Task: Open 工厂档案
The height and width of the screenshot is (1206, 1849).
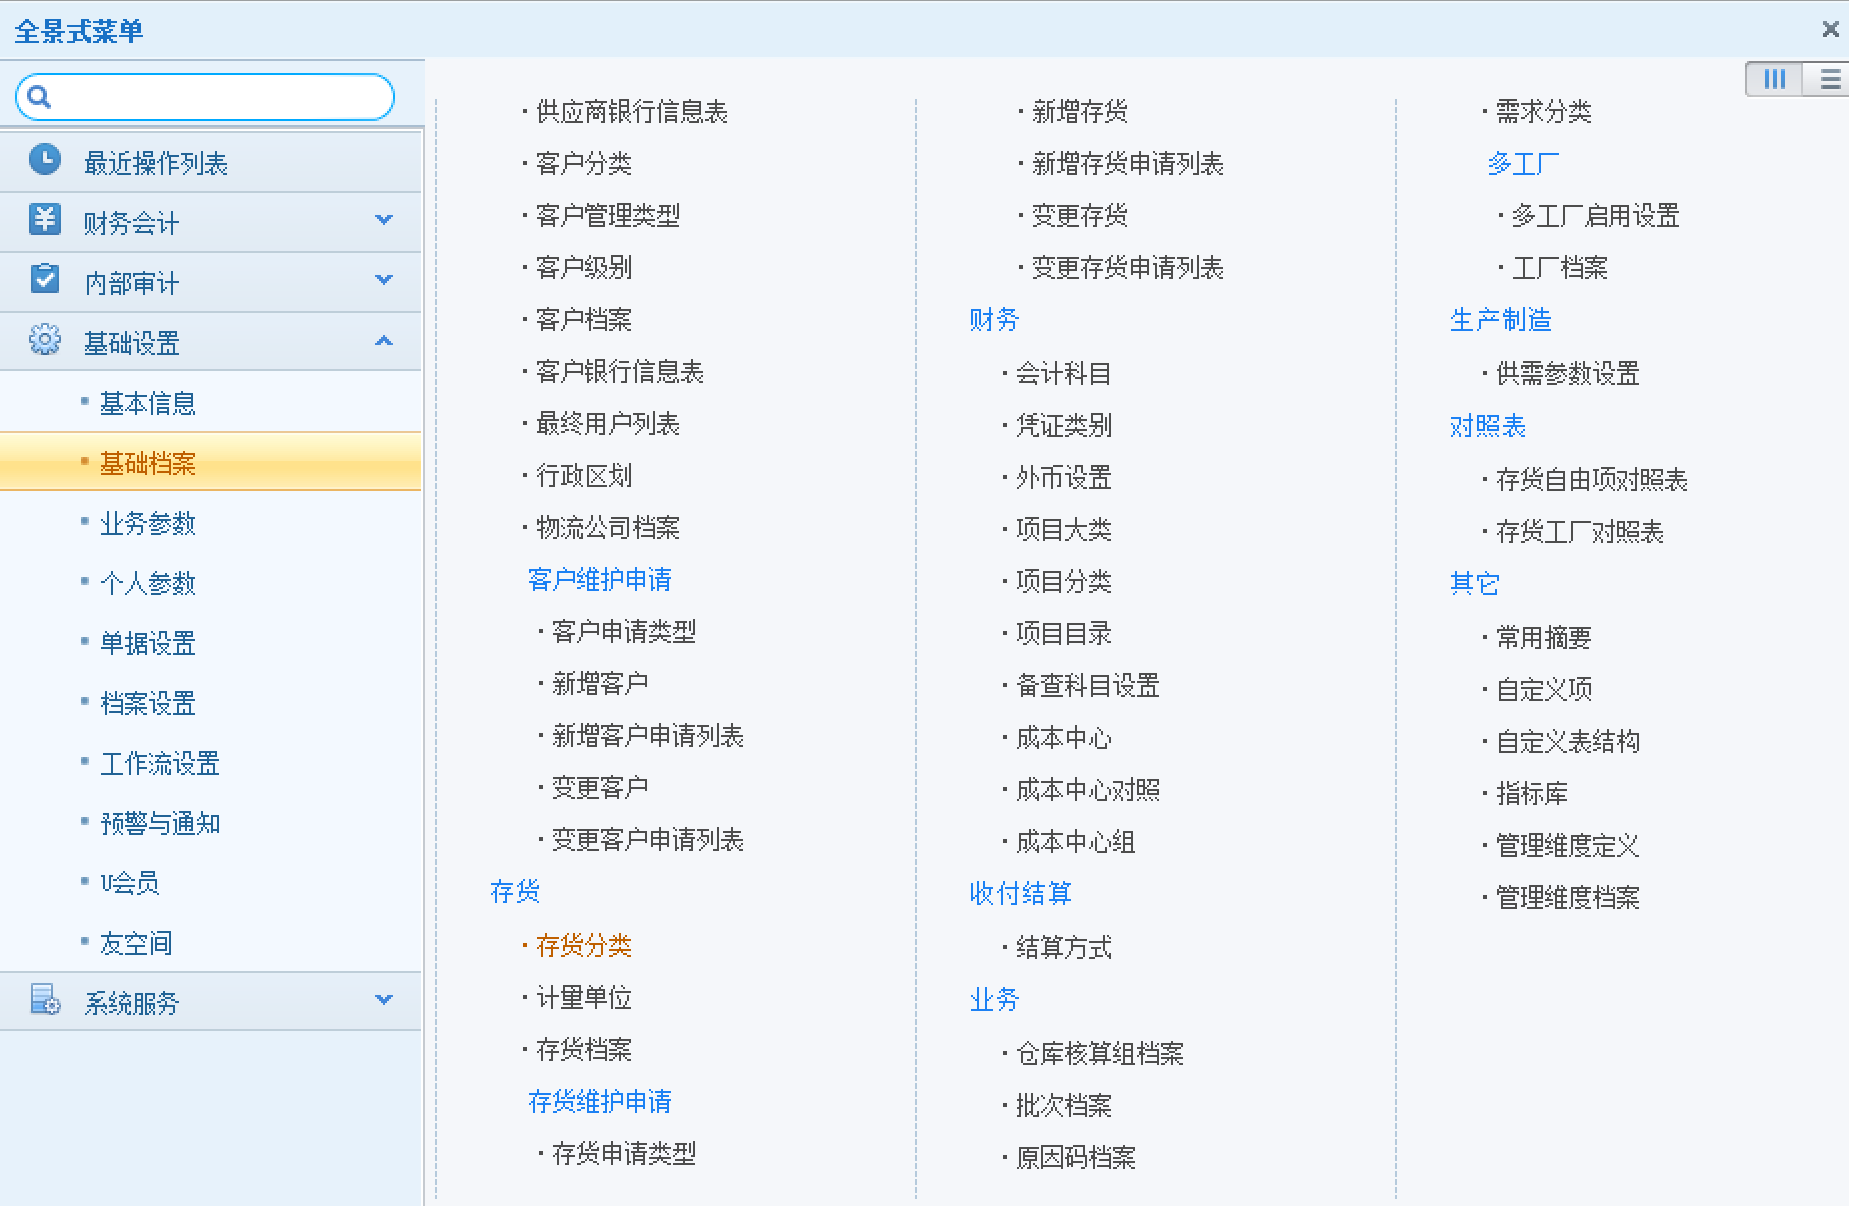Action: pos(1560,267)
